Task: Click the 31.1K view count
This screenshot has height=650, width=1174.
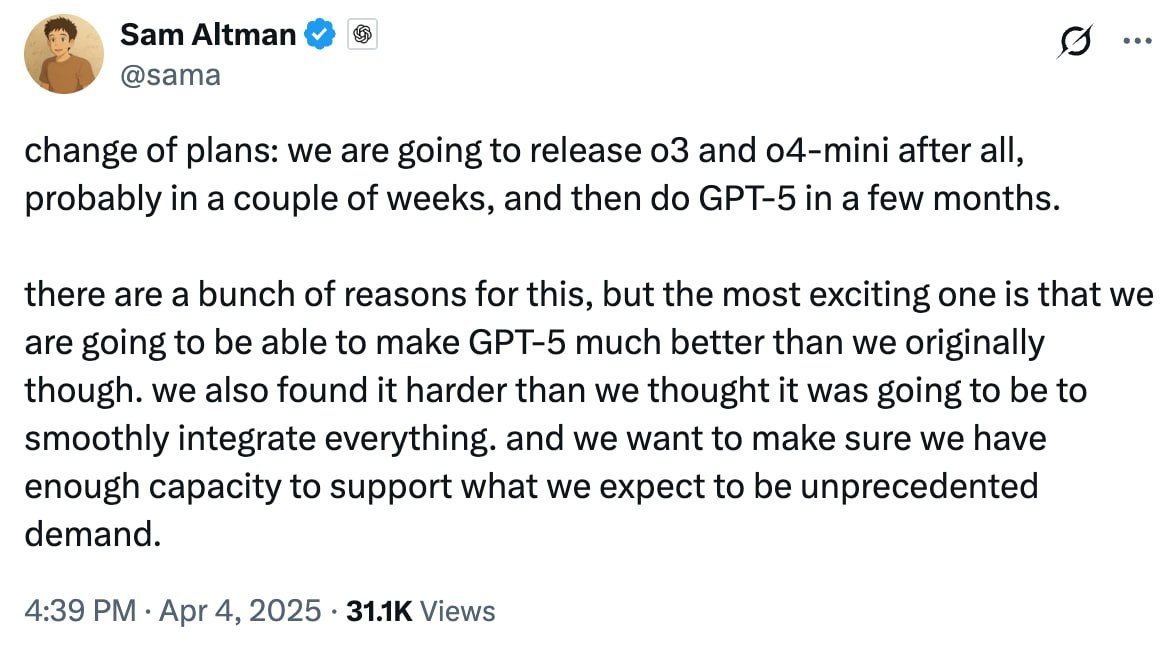Action: [x=379, y=611]
